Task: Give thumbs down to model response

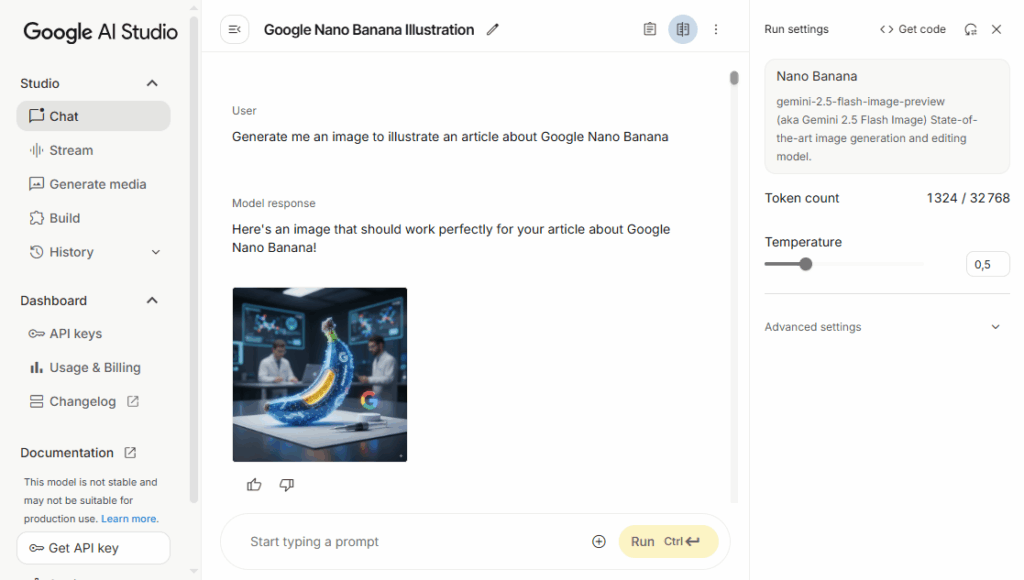Action: click(x=287, y=485)
